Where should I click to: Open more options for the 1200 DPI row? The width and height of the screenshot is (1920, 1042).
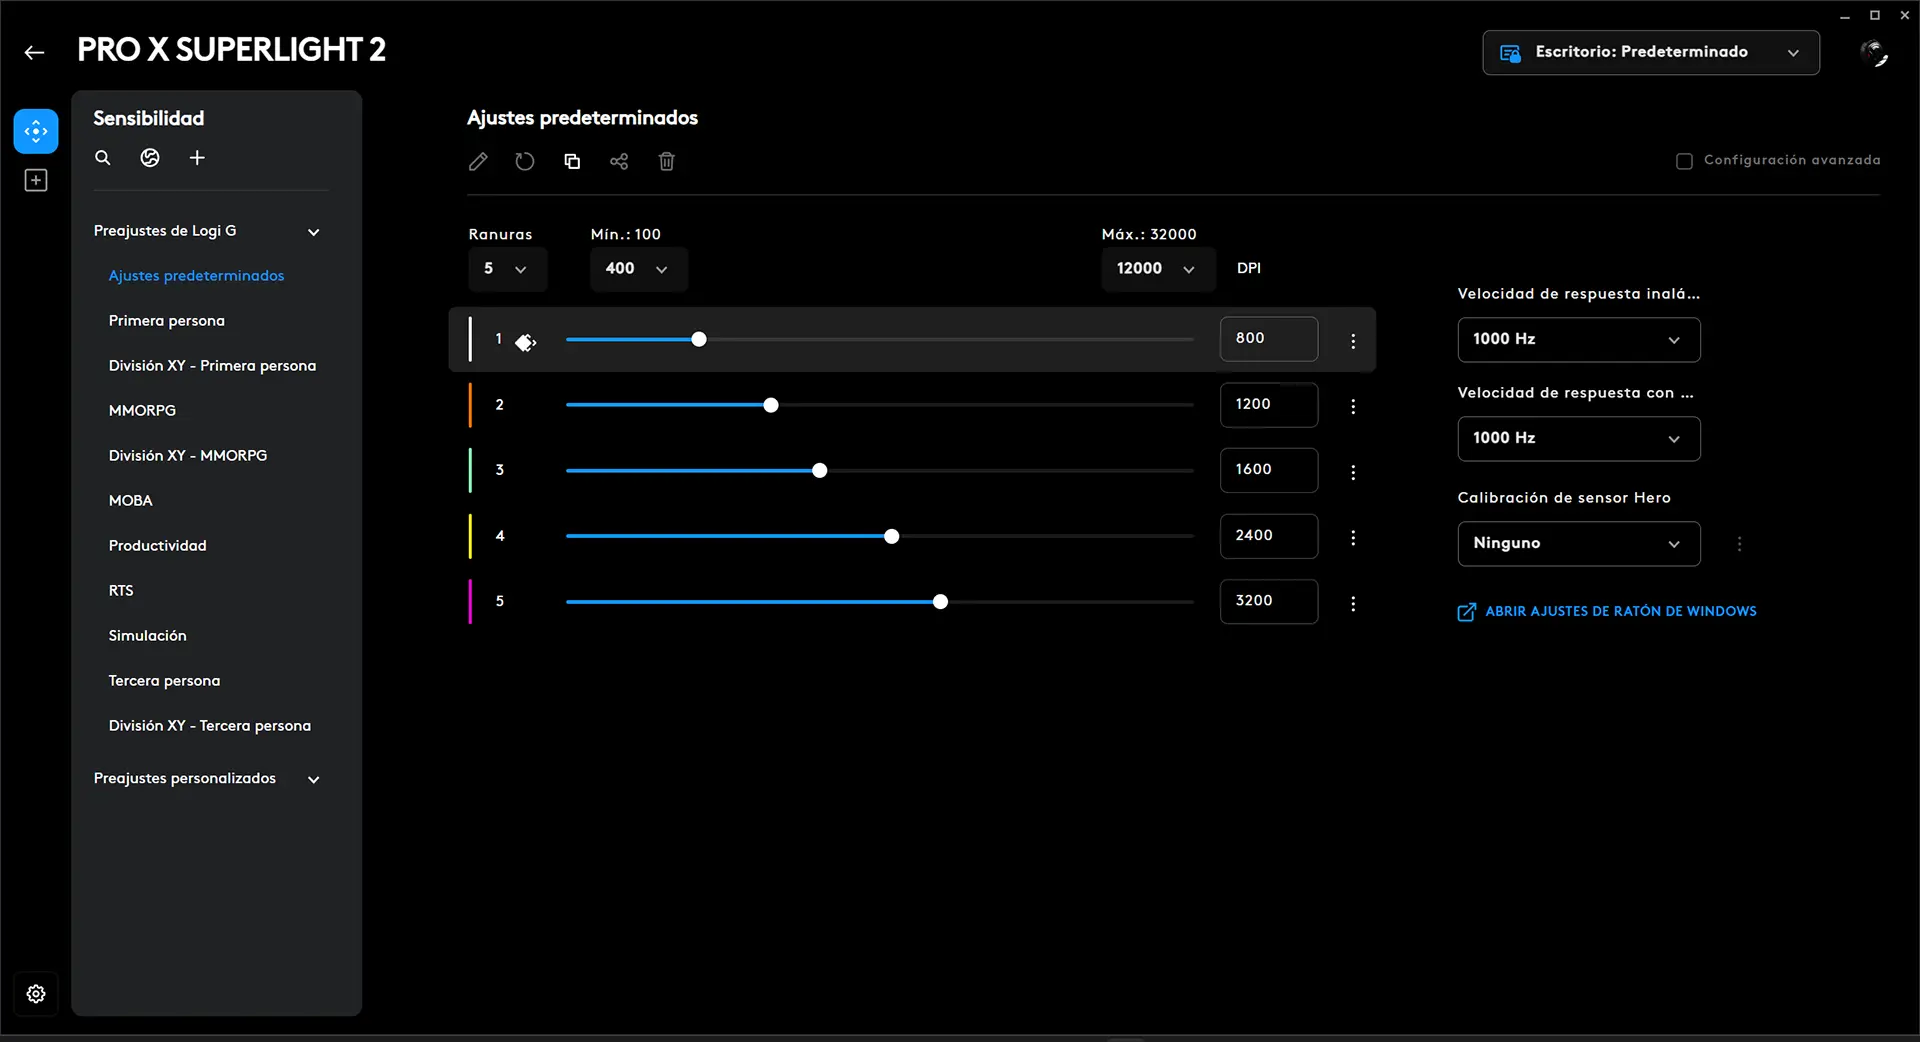(x=1353, y=406)
